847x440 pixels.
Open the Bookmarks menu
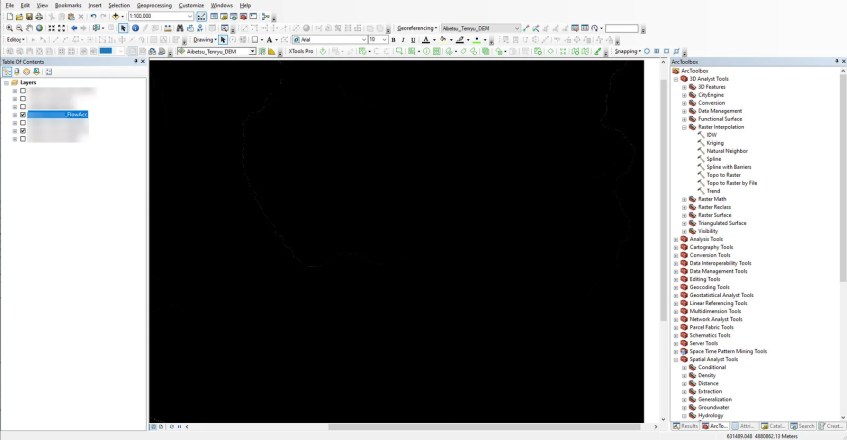click(68, 5)
